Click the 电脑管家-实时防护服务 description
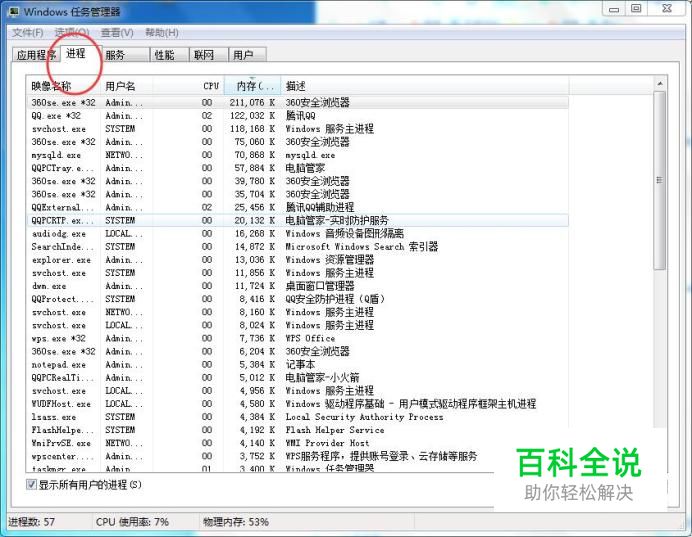This screenshot has width=692, height=537. (x=337, y=220)
